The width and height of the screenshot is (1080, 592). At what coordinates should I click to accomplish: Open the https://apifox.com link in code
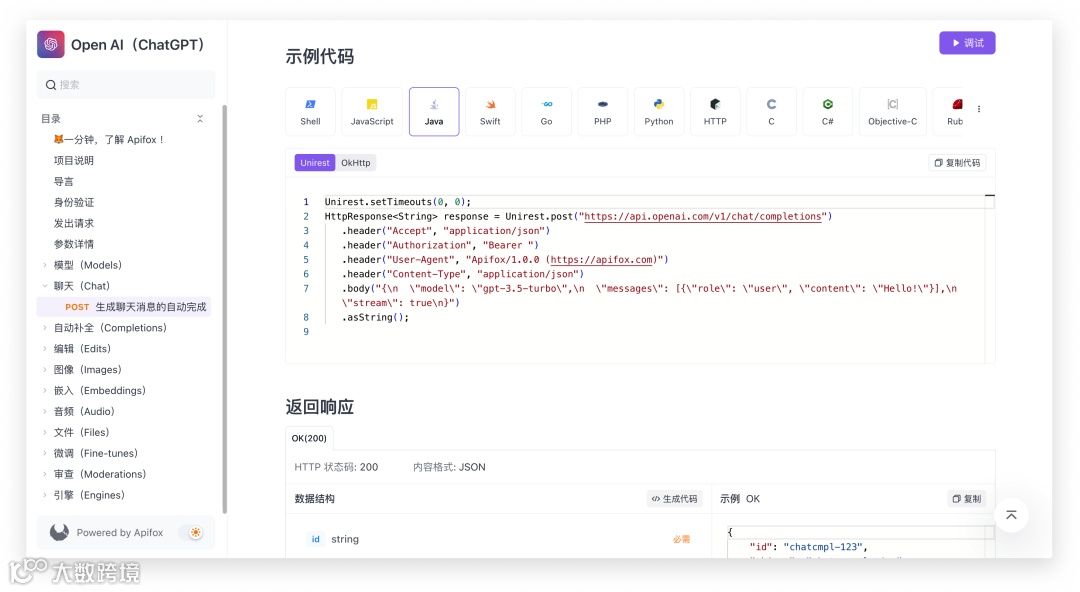(x=601, y=260)
